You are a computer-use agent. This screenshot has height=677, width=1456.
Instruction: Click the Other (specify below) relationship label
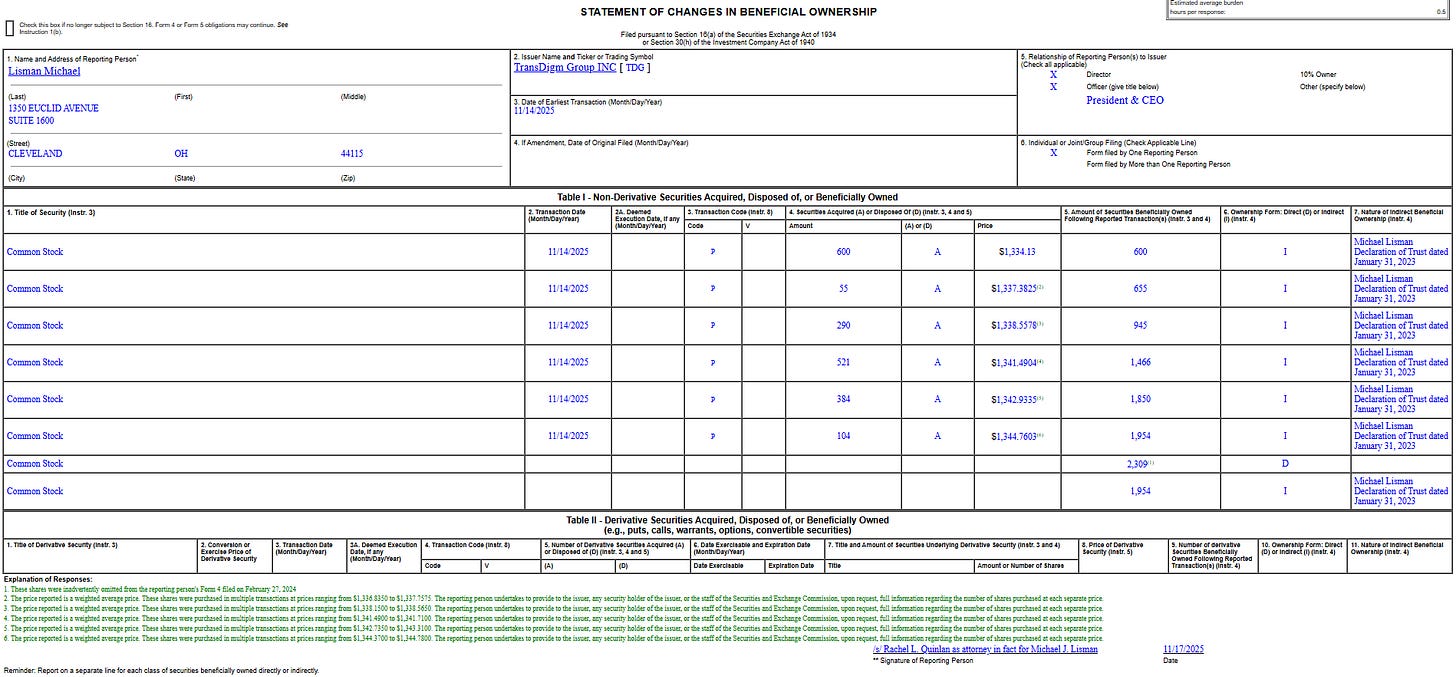[1332, 87]
